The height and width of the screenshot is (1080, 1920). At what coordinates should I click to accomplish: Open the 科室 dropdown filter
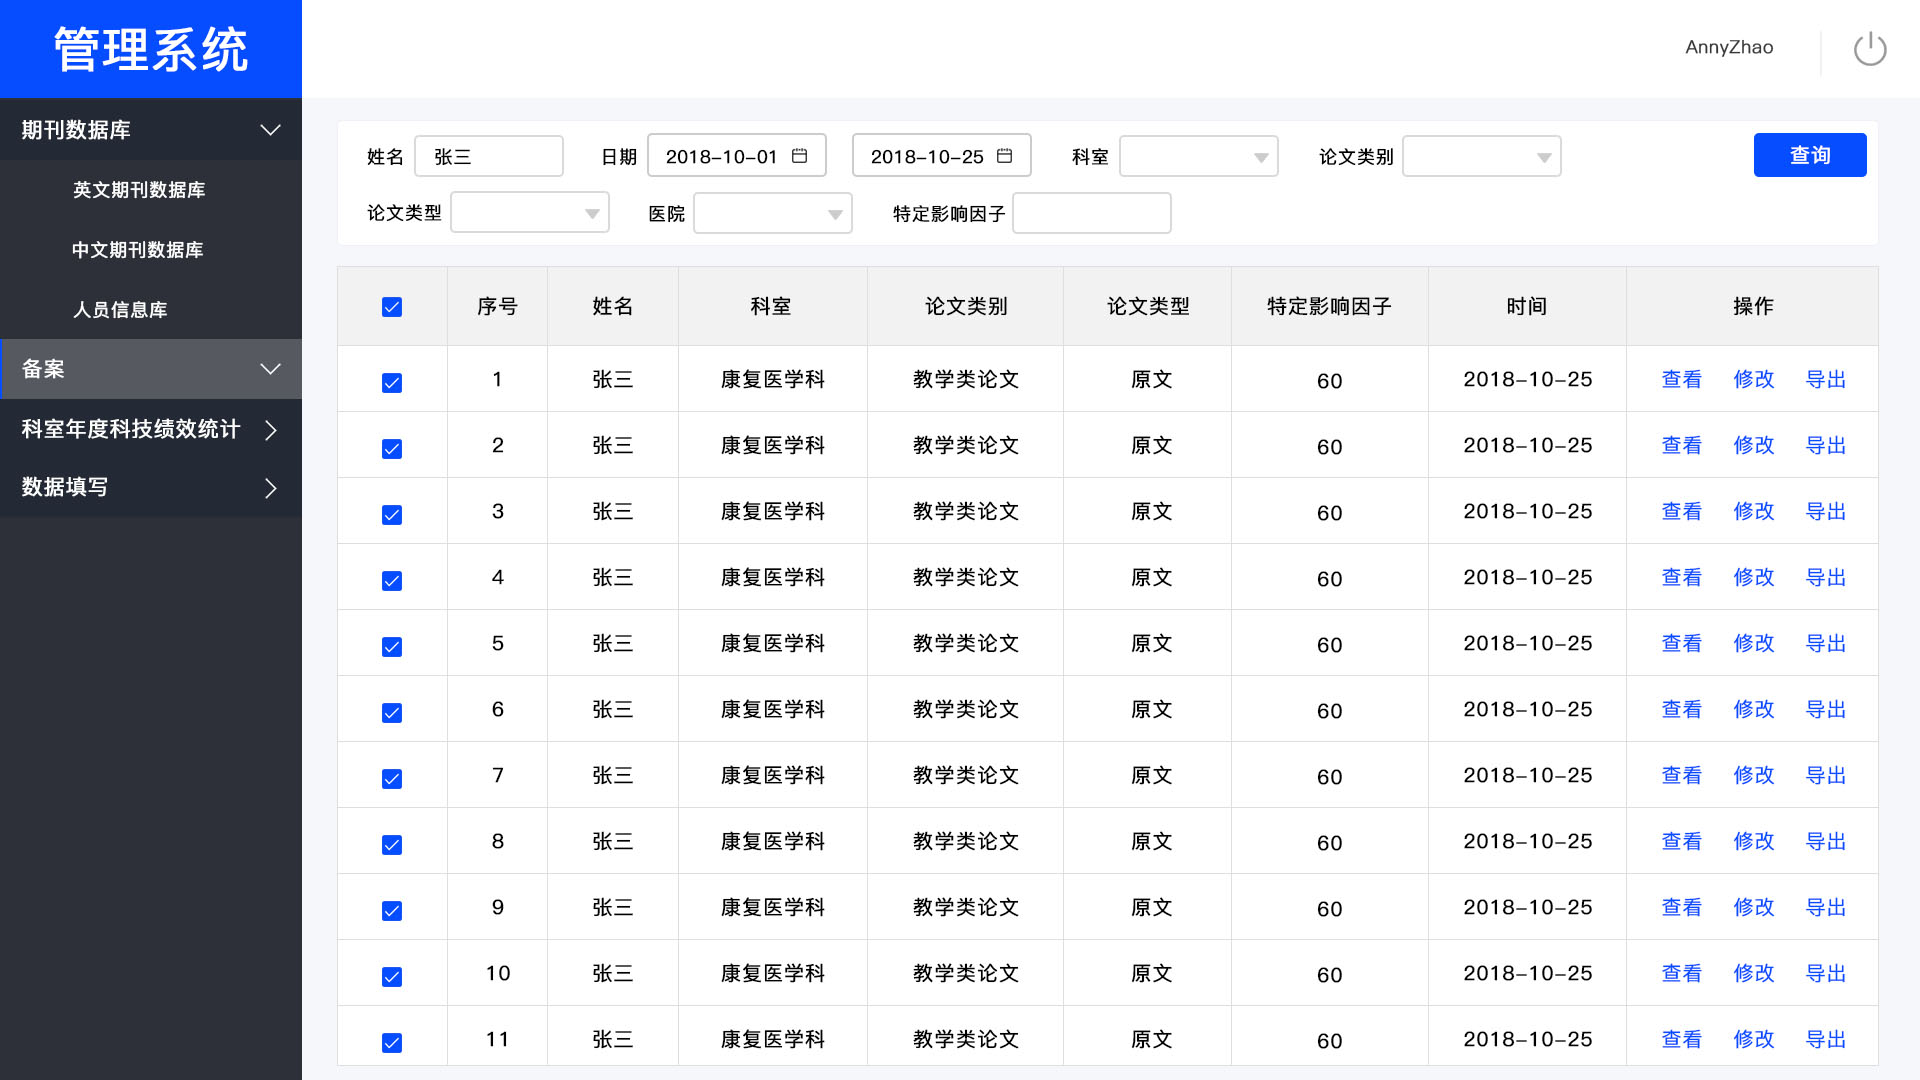coord(1198,157)
